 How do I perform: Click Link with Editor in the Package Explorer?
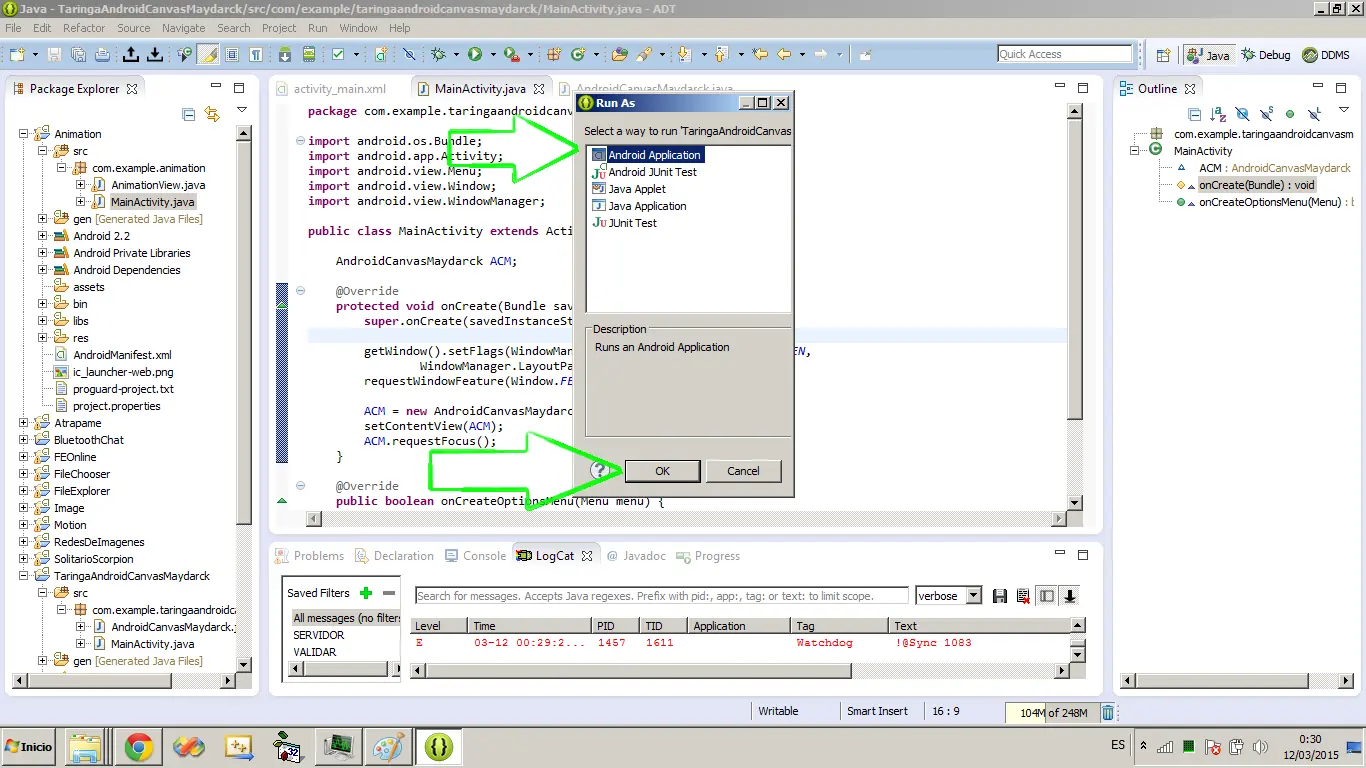(x=211, y=114)
